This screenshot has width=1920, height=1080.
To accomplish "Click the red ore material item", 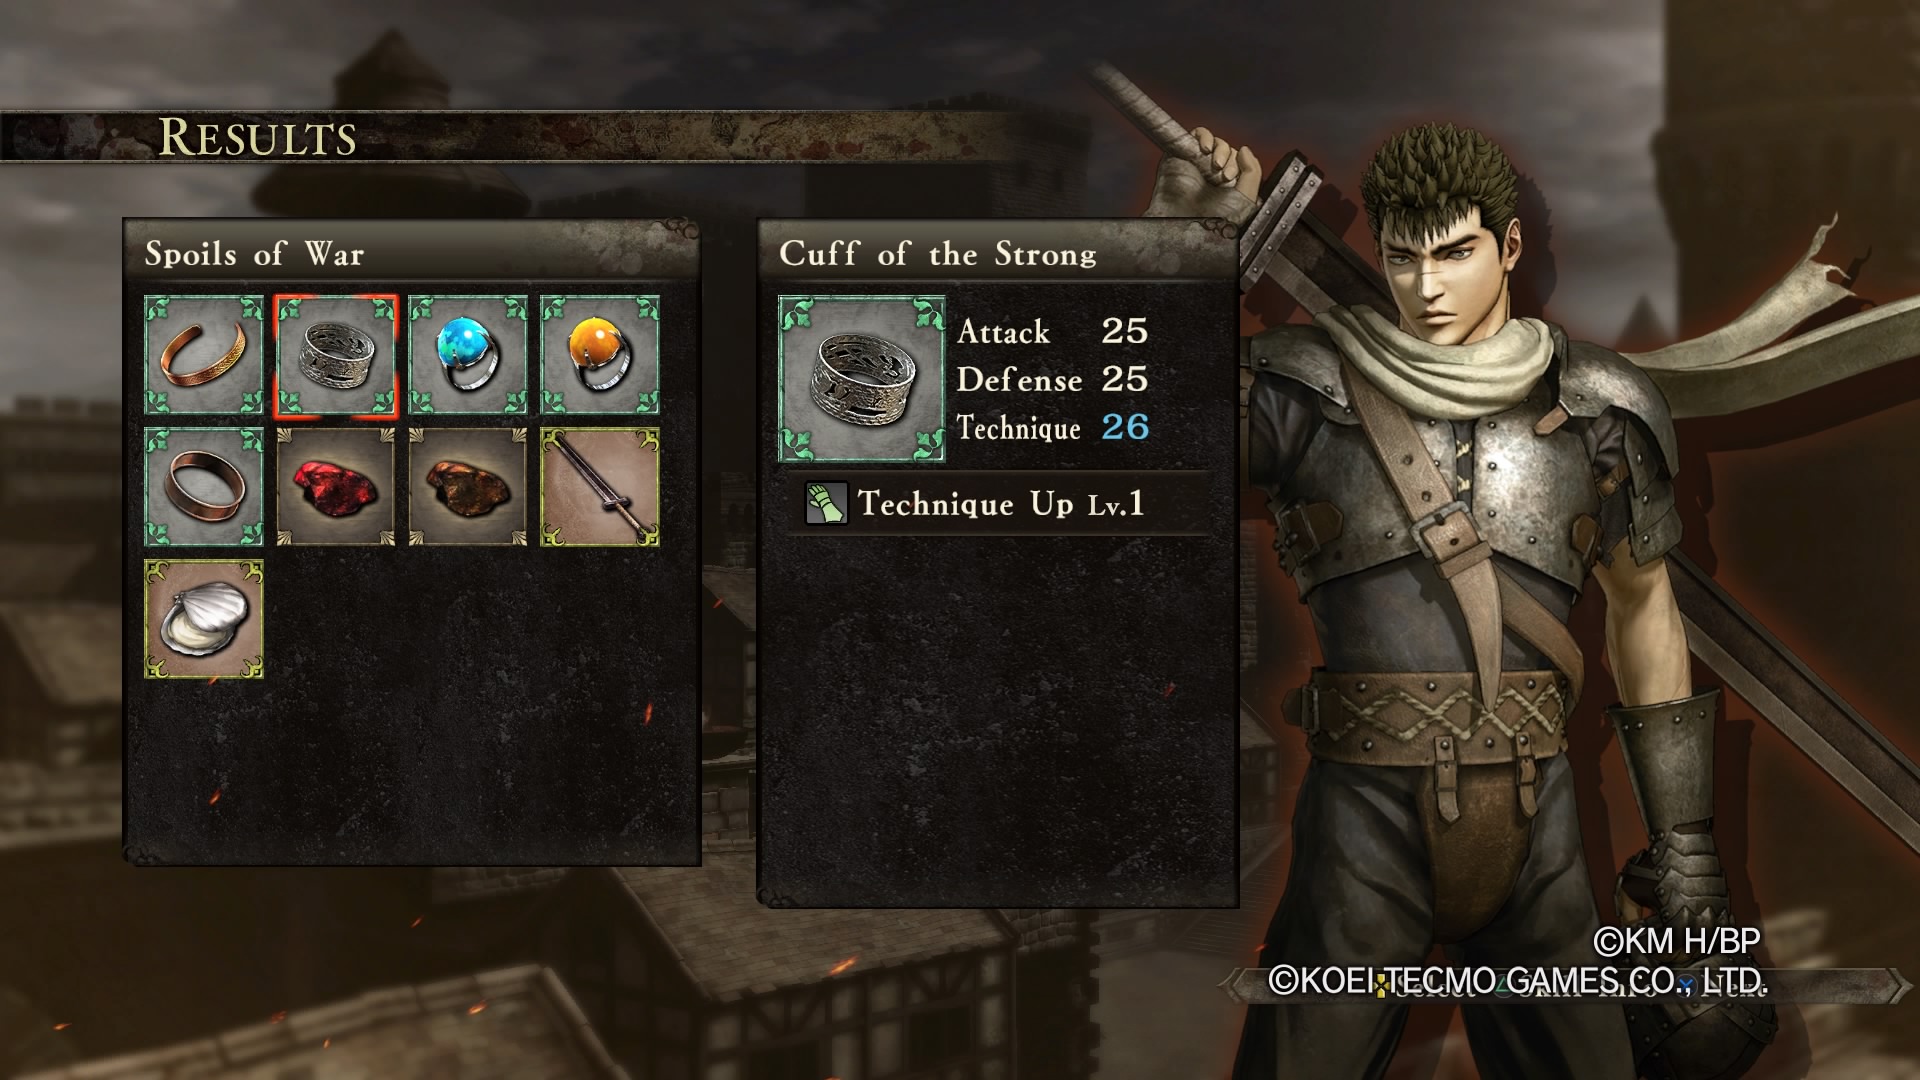I will click(336, 487).
